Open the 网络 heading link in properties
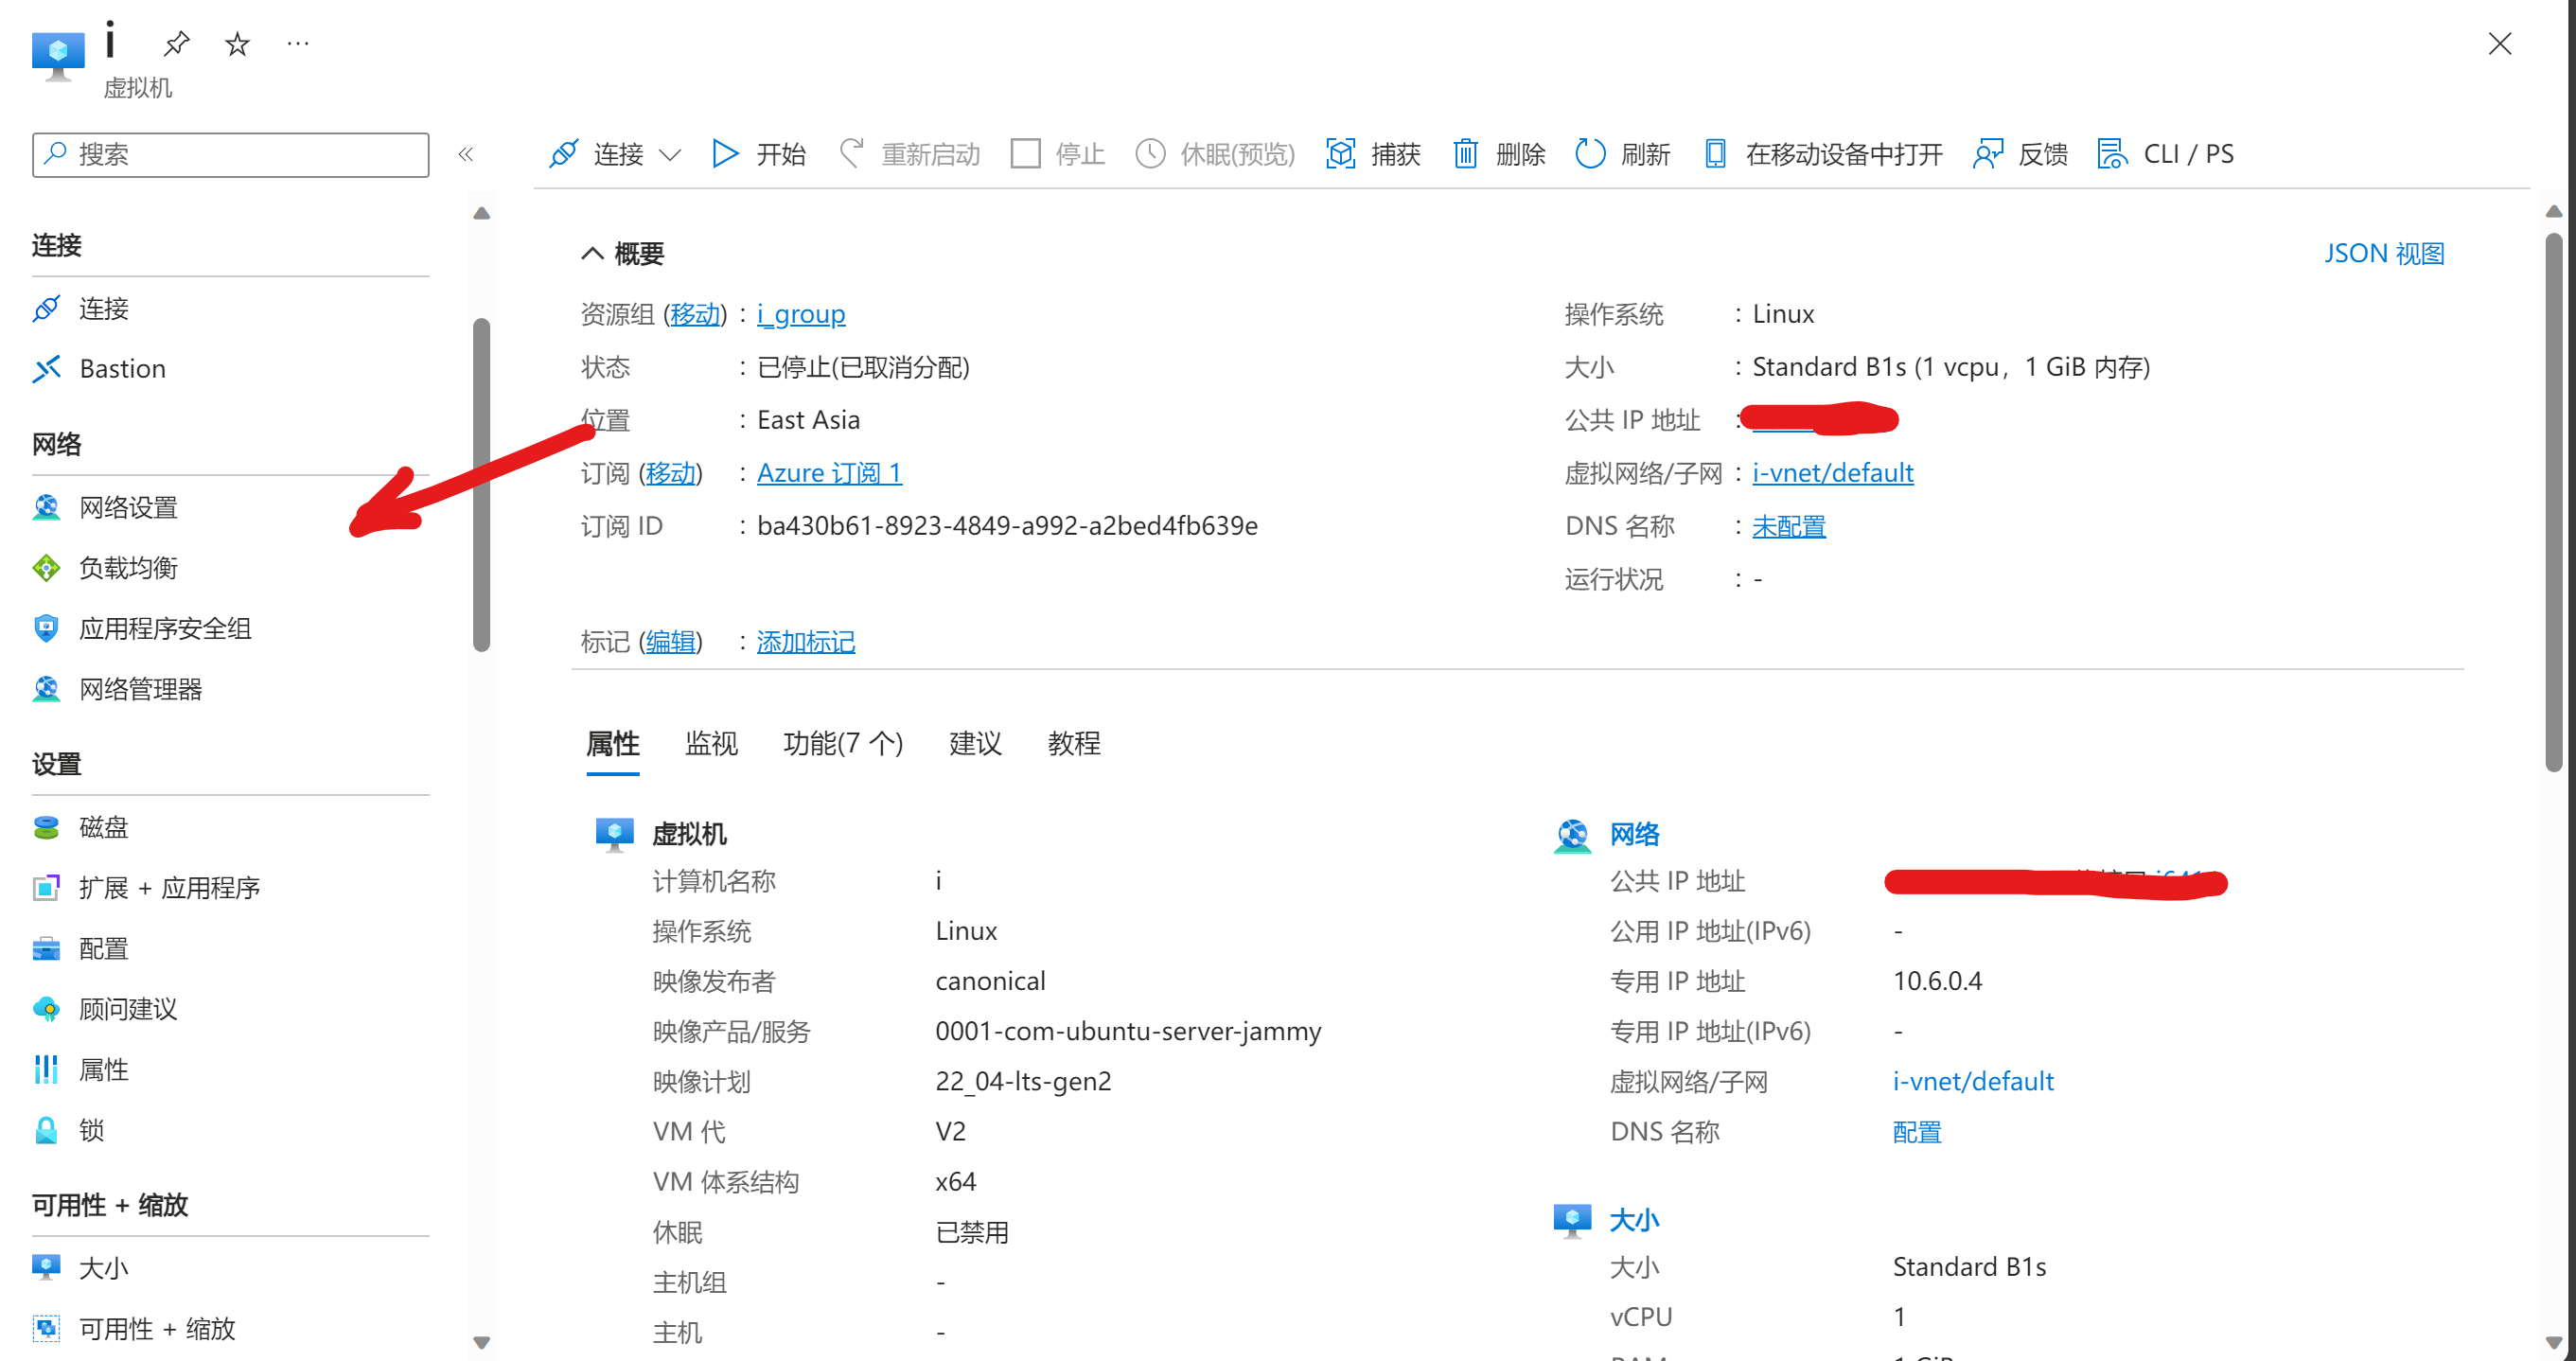Screen dimensions: 2576x1361 [x=1635, y=834]
